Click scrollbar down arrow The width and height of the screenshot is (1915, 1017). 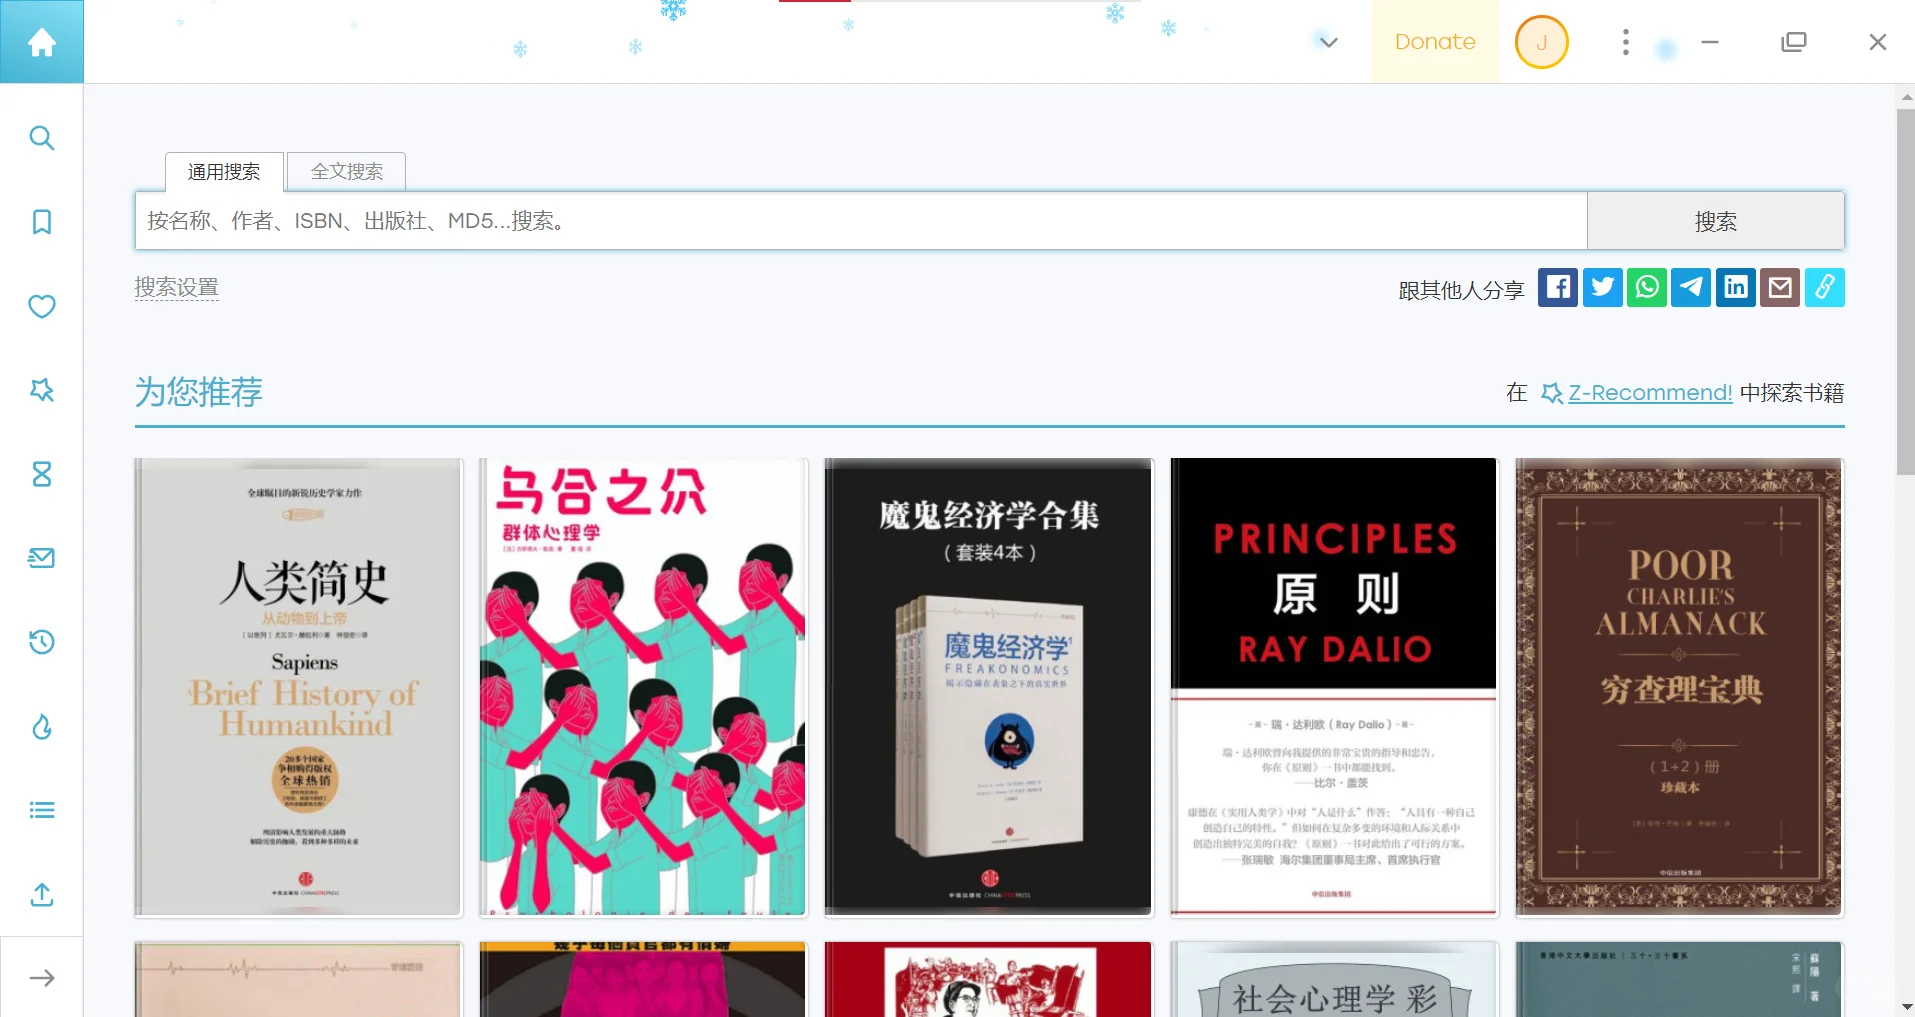1906,1006
